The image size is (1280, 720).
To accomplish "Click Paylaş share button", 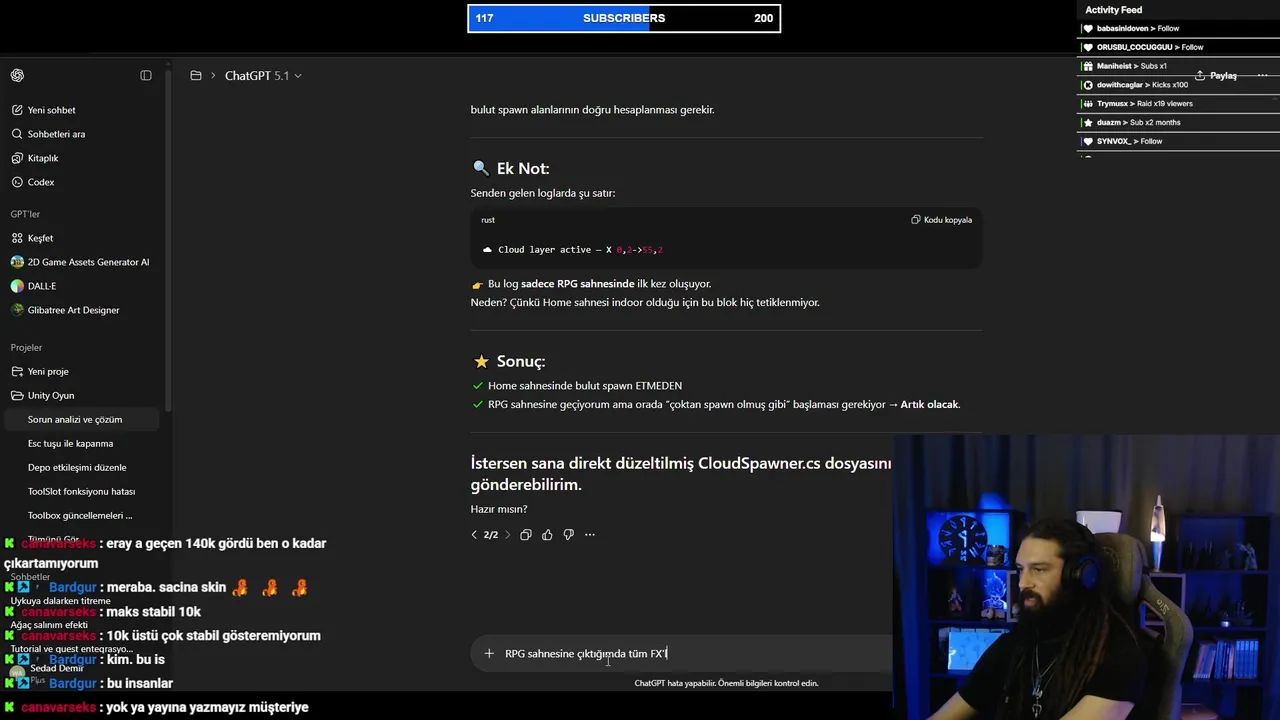I will (1216, 76).
